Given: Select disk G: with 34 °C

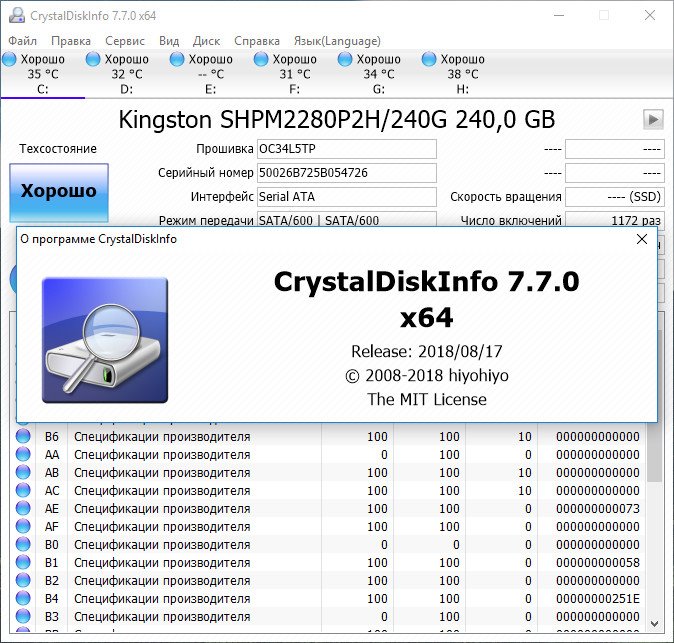Looking at the screenshot, I should (378, 74).
